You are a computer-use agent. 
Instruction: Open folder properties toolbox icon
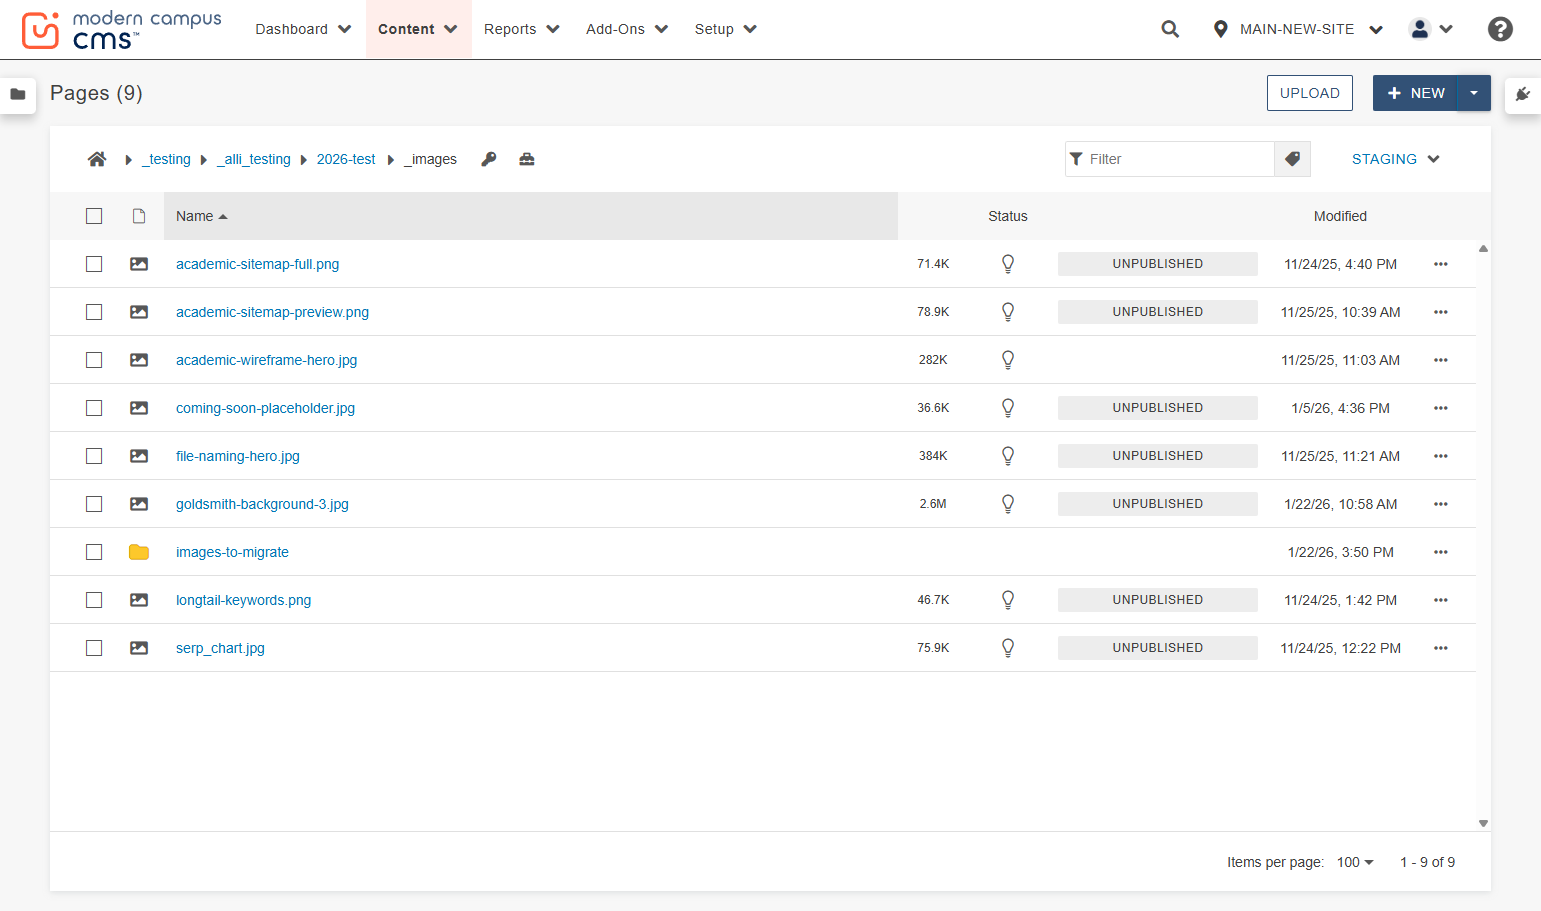(x=527, y=159)
